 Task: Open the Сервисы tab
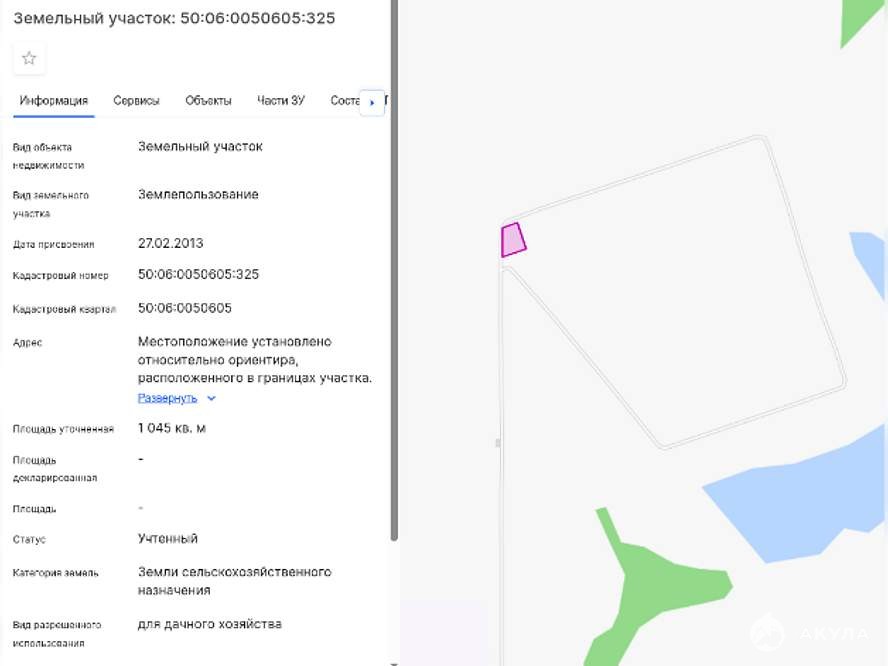point(136,101)
